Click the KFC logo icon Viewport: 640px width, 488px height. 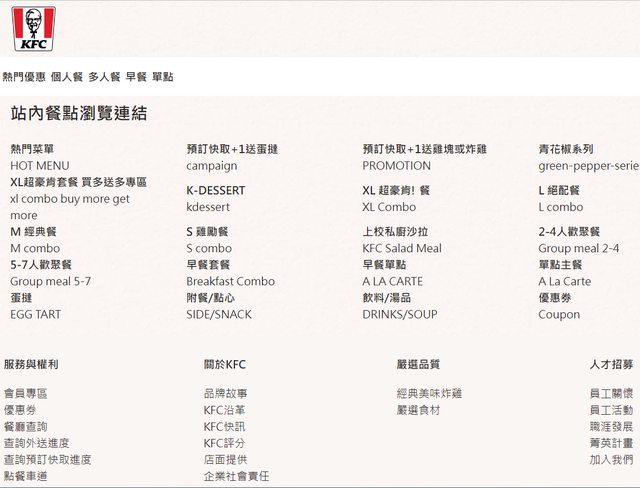click(34, 29)
